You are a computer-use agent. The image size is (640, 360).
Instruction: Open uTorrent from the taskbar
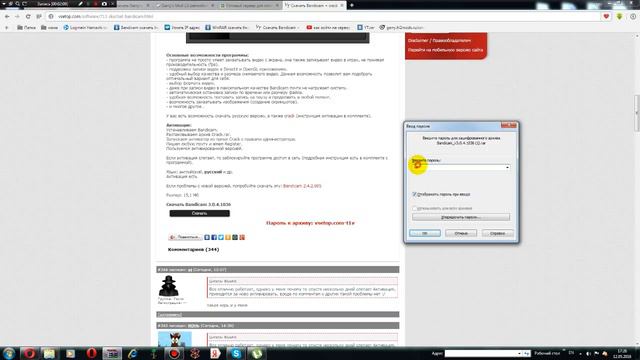pyautogui.click(x=256, y=353)
